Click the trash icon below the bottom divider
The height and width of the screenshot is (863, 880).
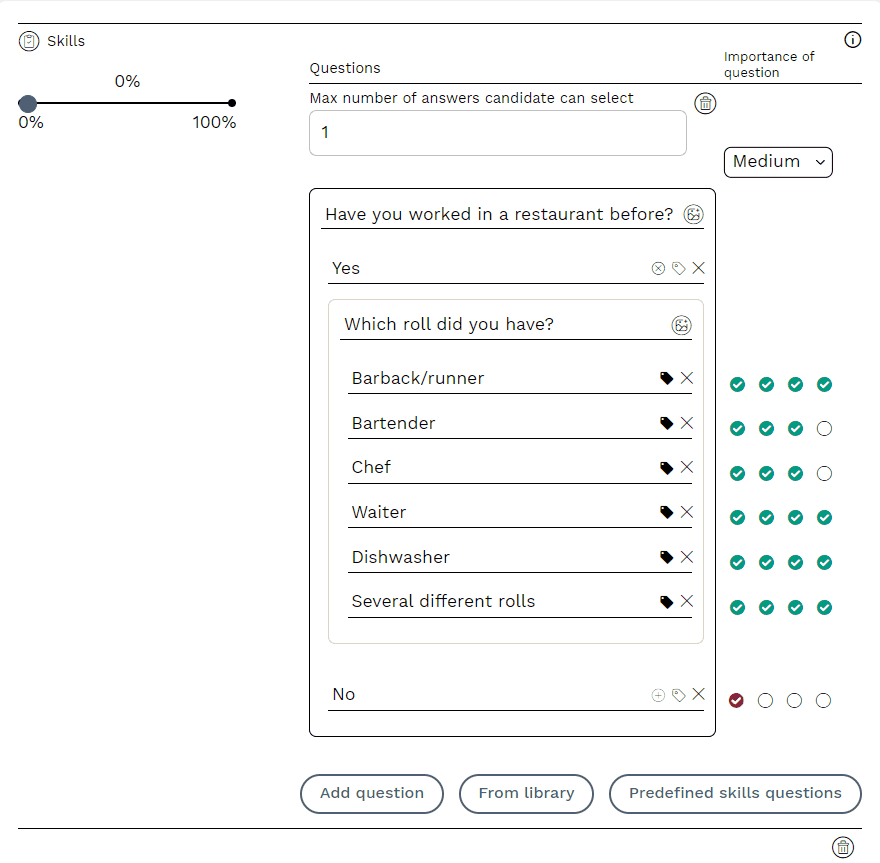coord(843,847)
